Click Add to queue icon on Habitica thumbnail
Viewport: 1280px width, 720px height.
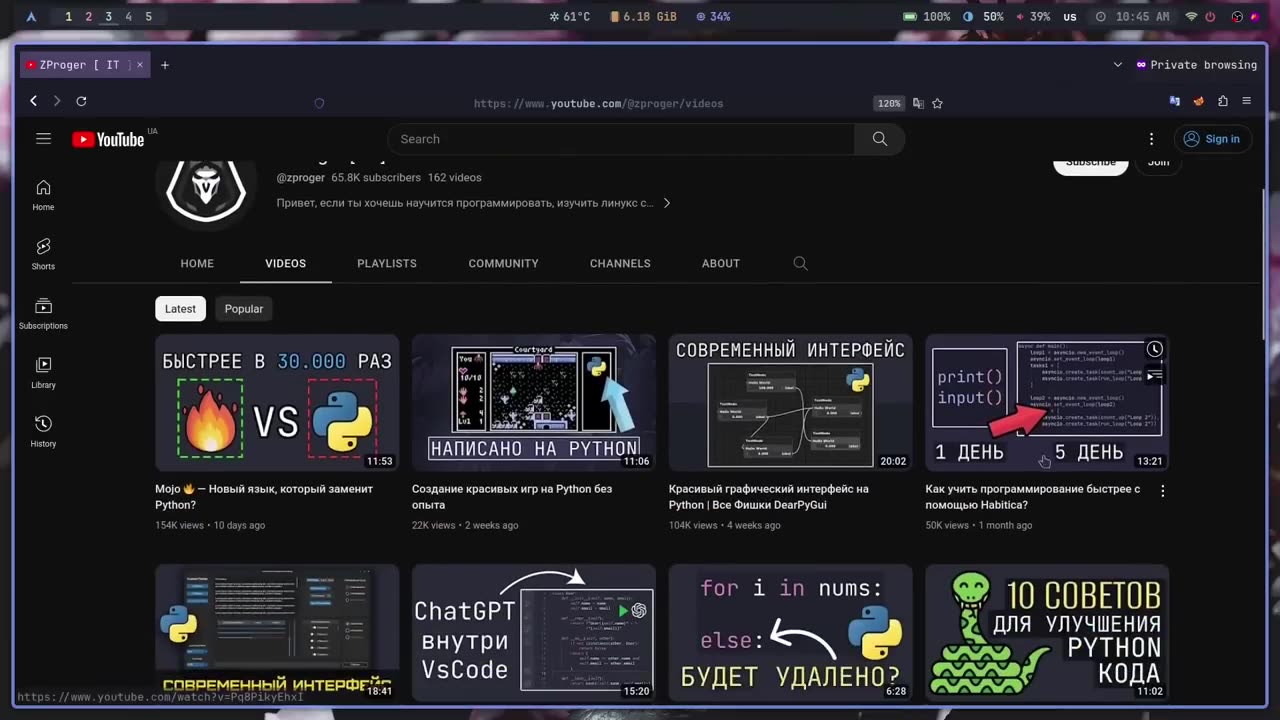click(1154, 376)
